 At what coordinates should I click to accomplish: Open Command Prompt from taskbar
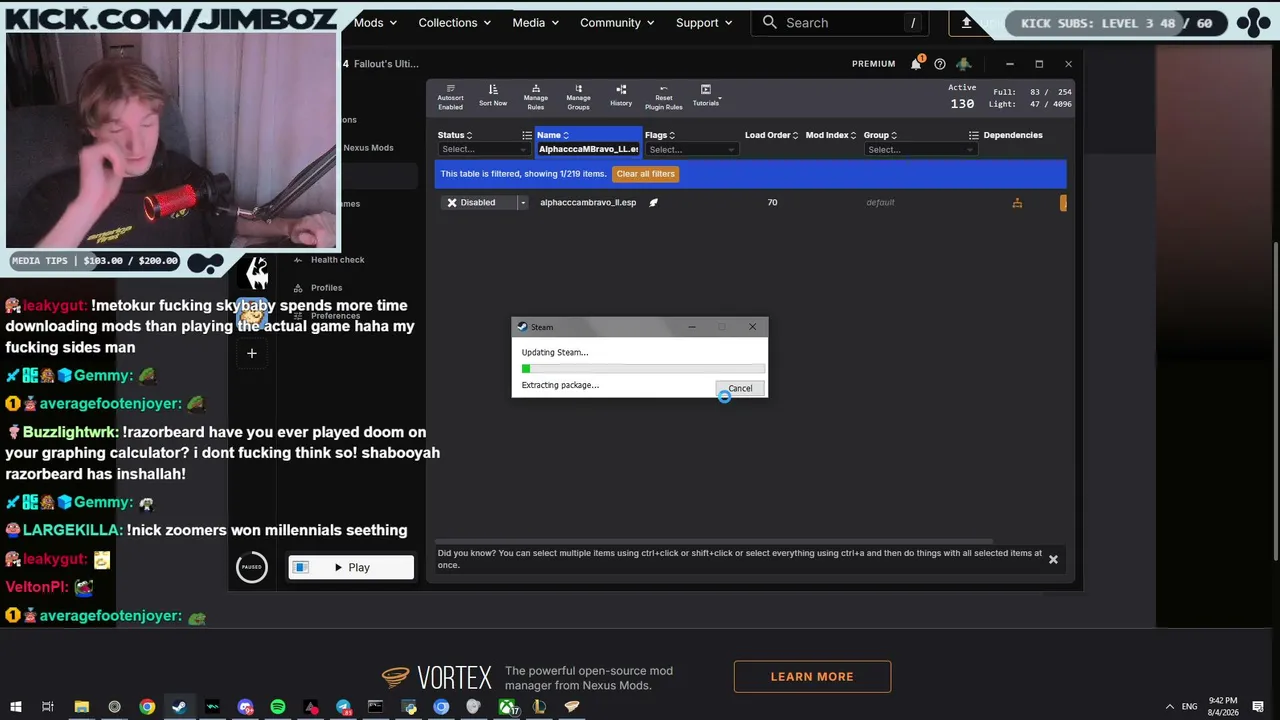[x=375, y=707]
